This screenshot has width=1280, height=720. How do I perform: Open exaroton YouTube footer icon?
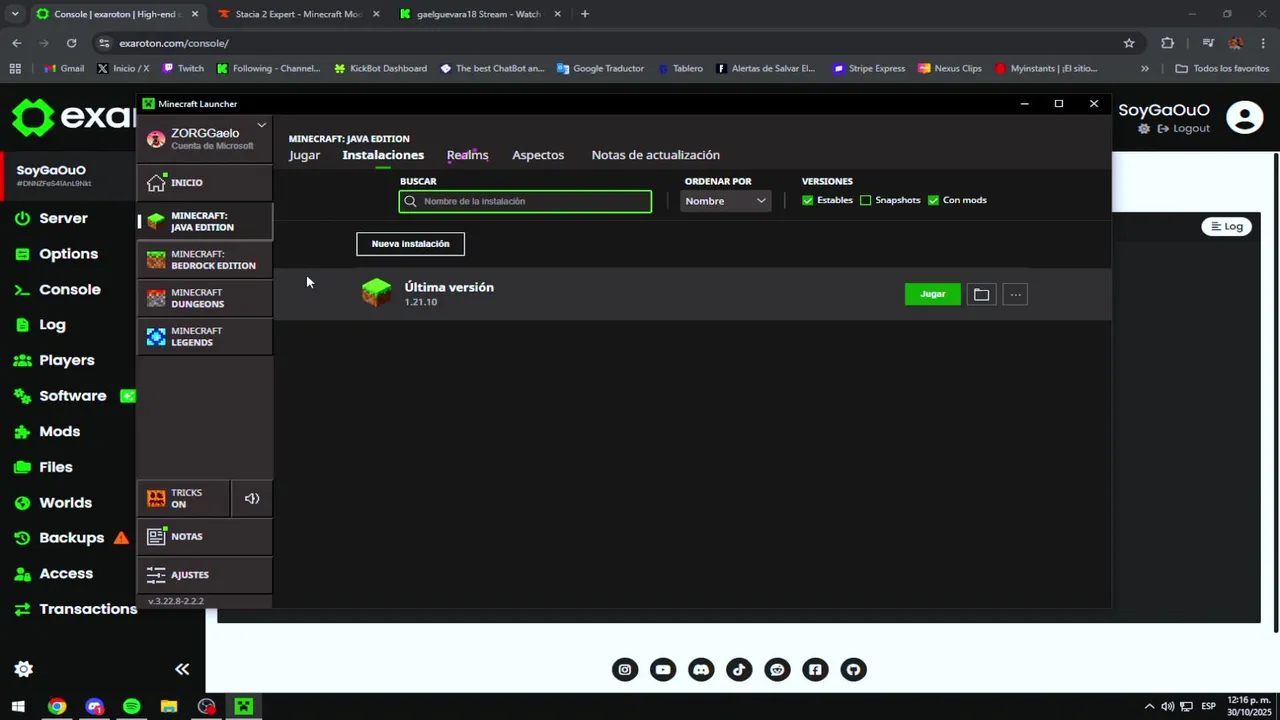[663, 670]
